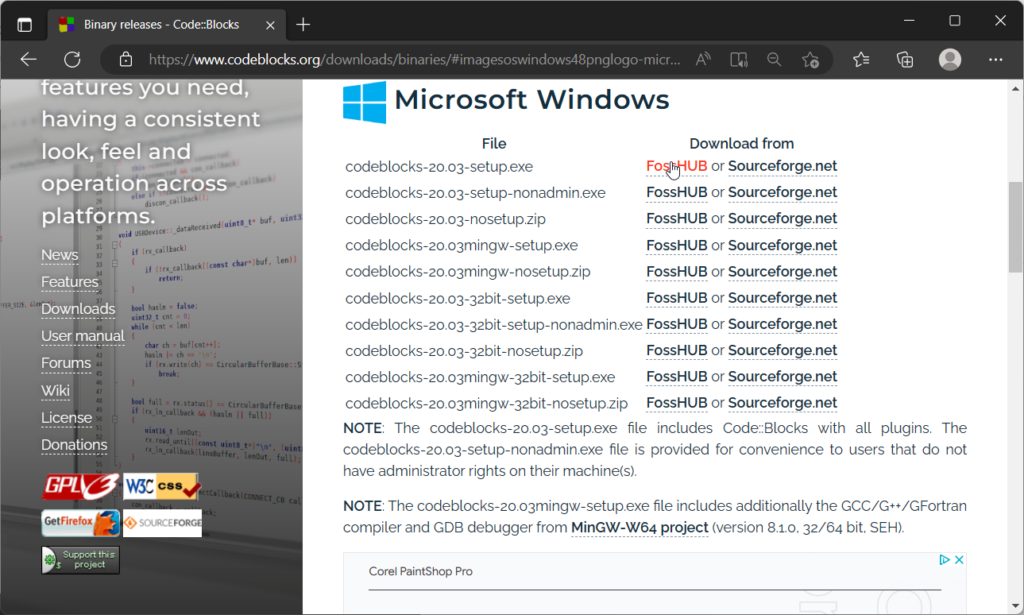Sourceforge.net link for codeblocks-20.03mingw-32bit-nosetup.zip

[x=782, y=403]
